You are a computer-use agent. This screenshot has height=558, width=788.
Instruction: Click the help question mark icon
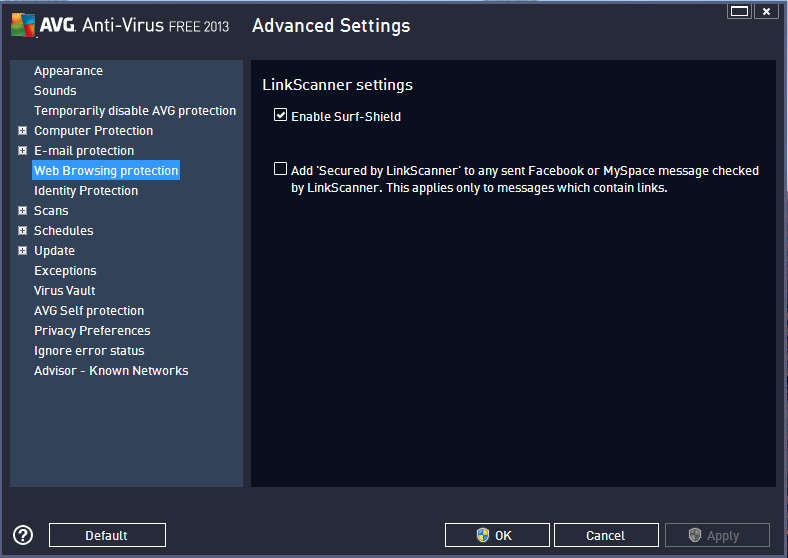click(23, 535)
